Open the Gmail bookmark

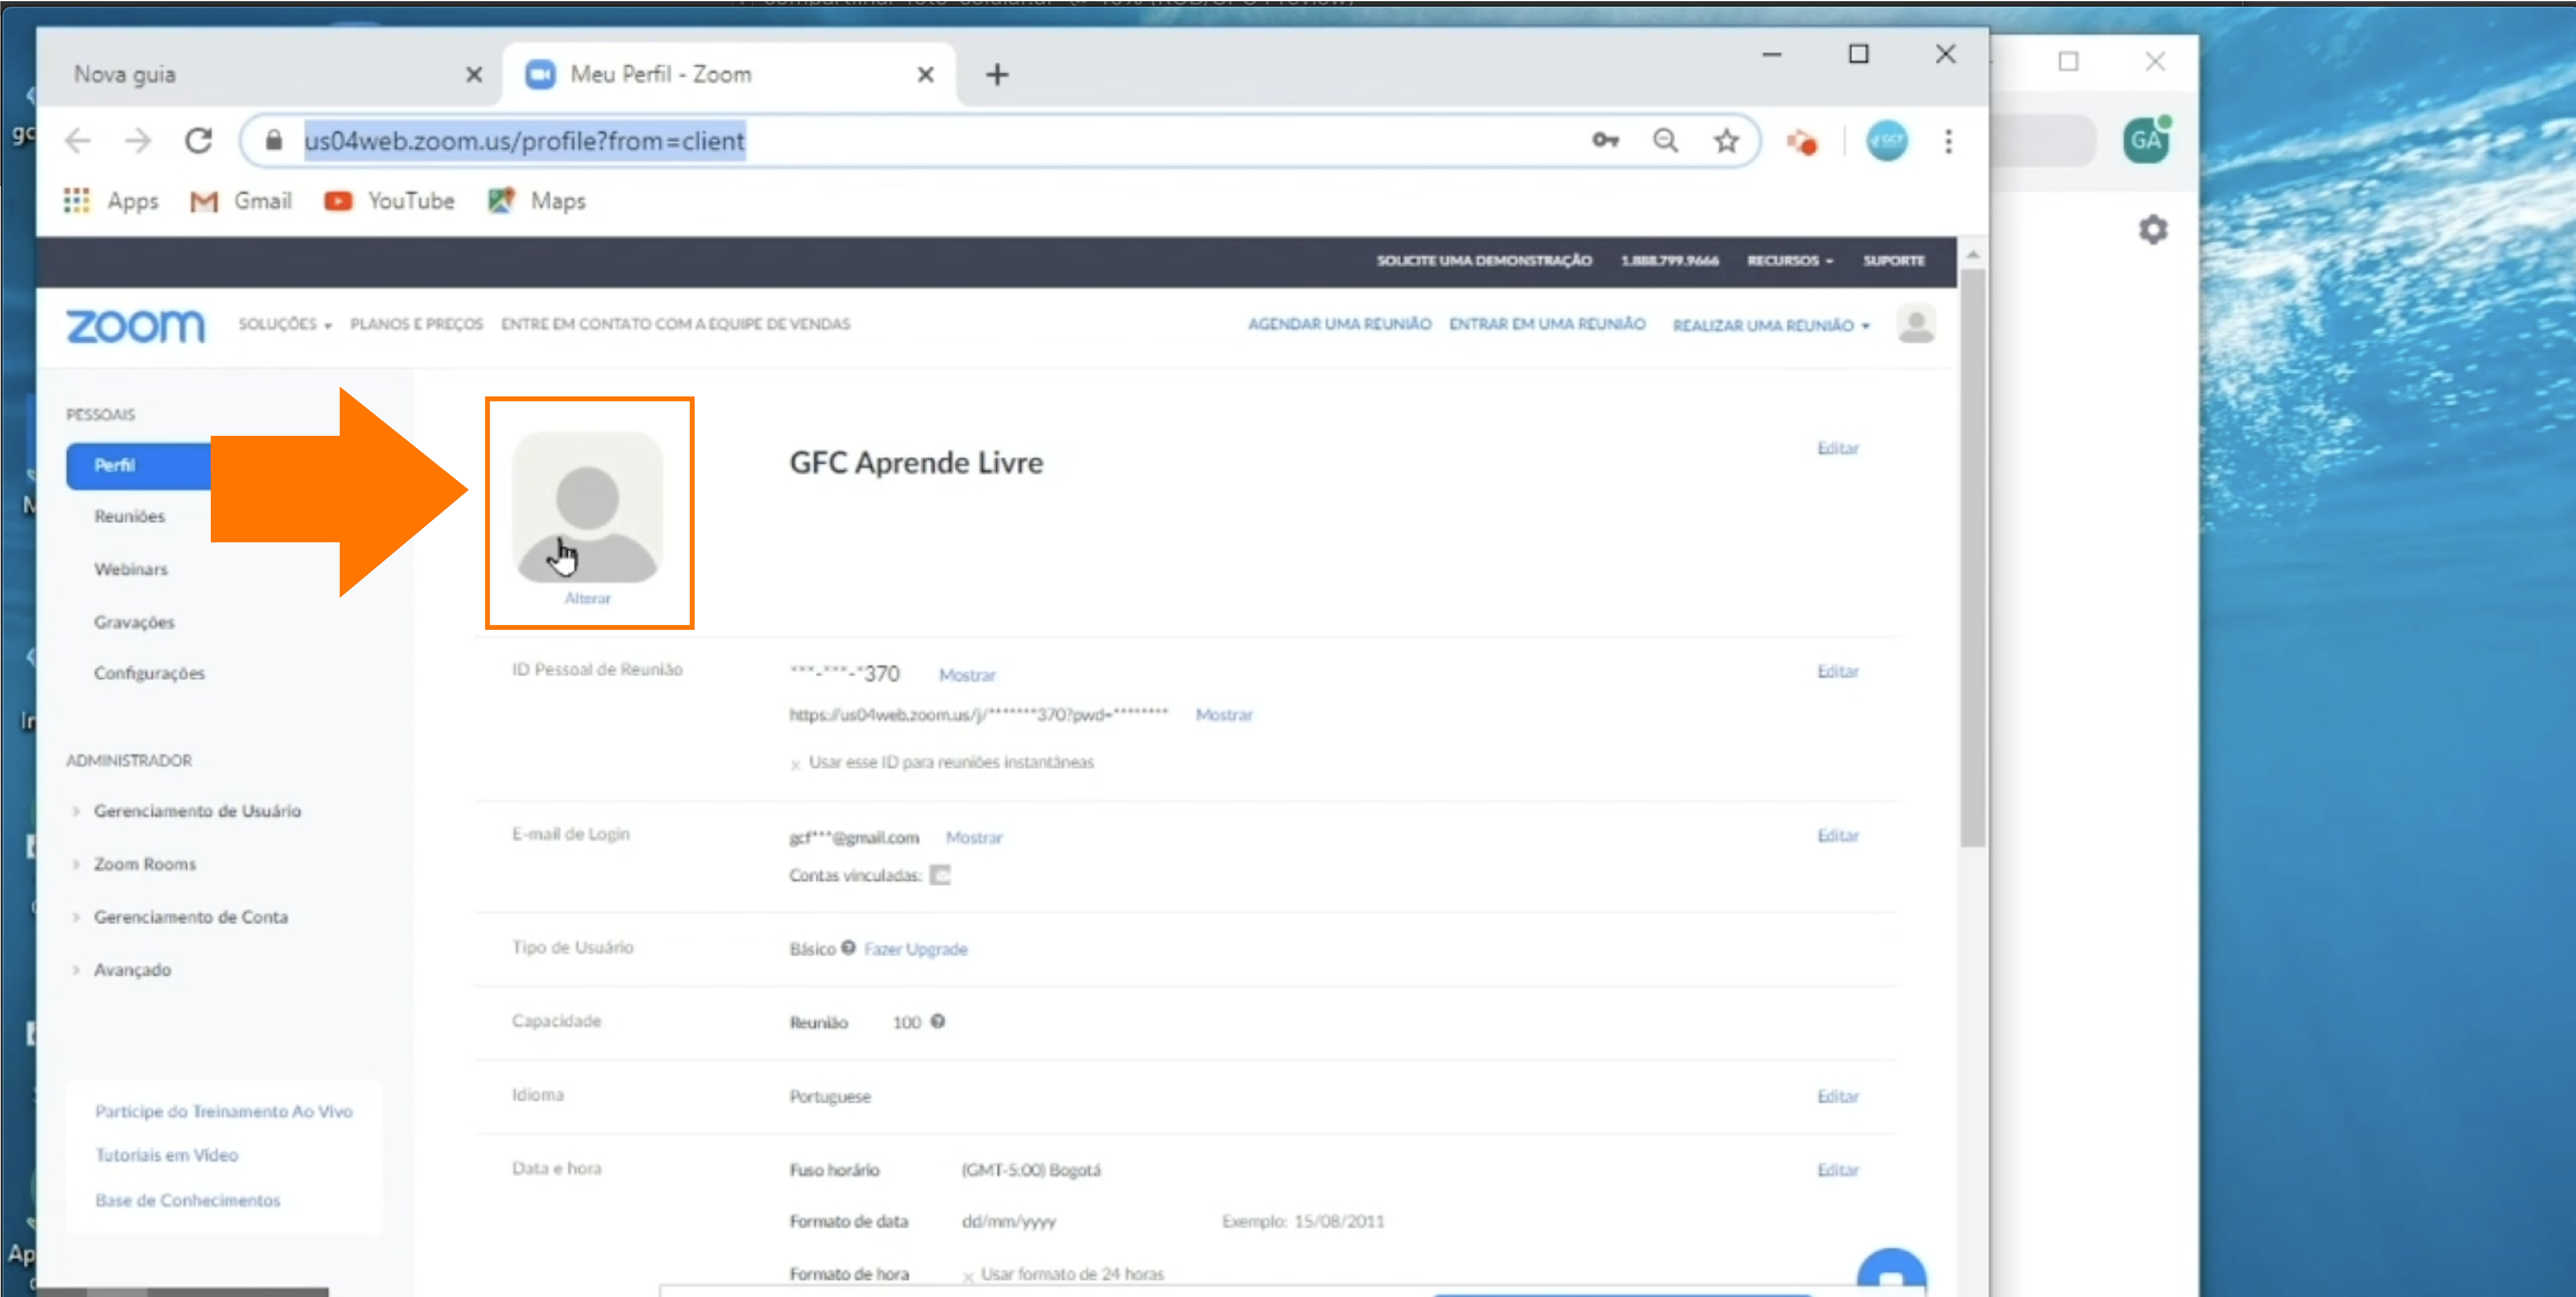241,201
